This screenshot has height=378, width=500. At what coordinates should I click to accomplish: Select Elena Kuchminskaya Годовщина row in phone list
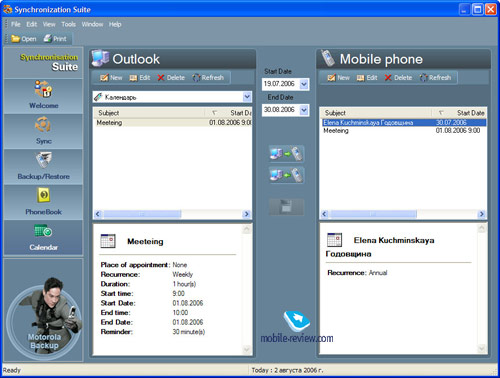tap(404, 123)
